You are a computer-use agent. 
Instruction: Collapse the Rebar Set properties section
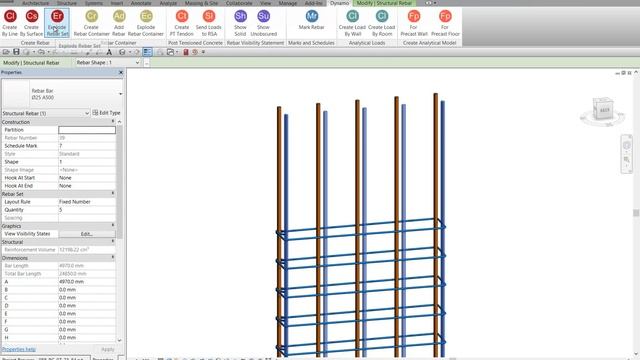[x=113, y=193]
